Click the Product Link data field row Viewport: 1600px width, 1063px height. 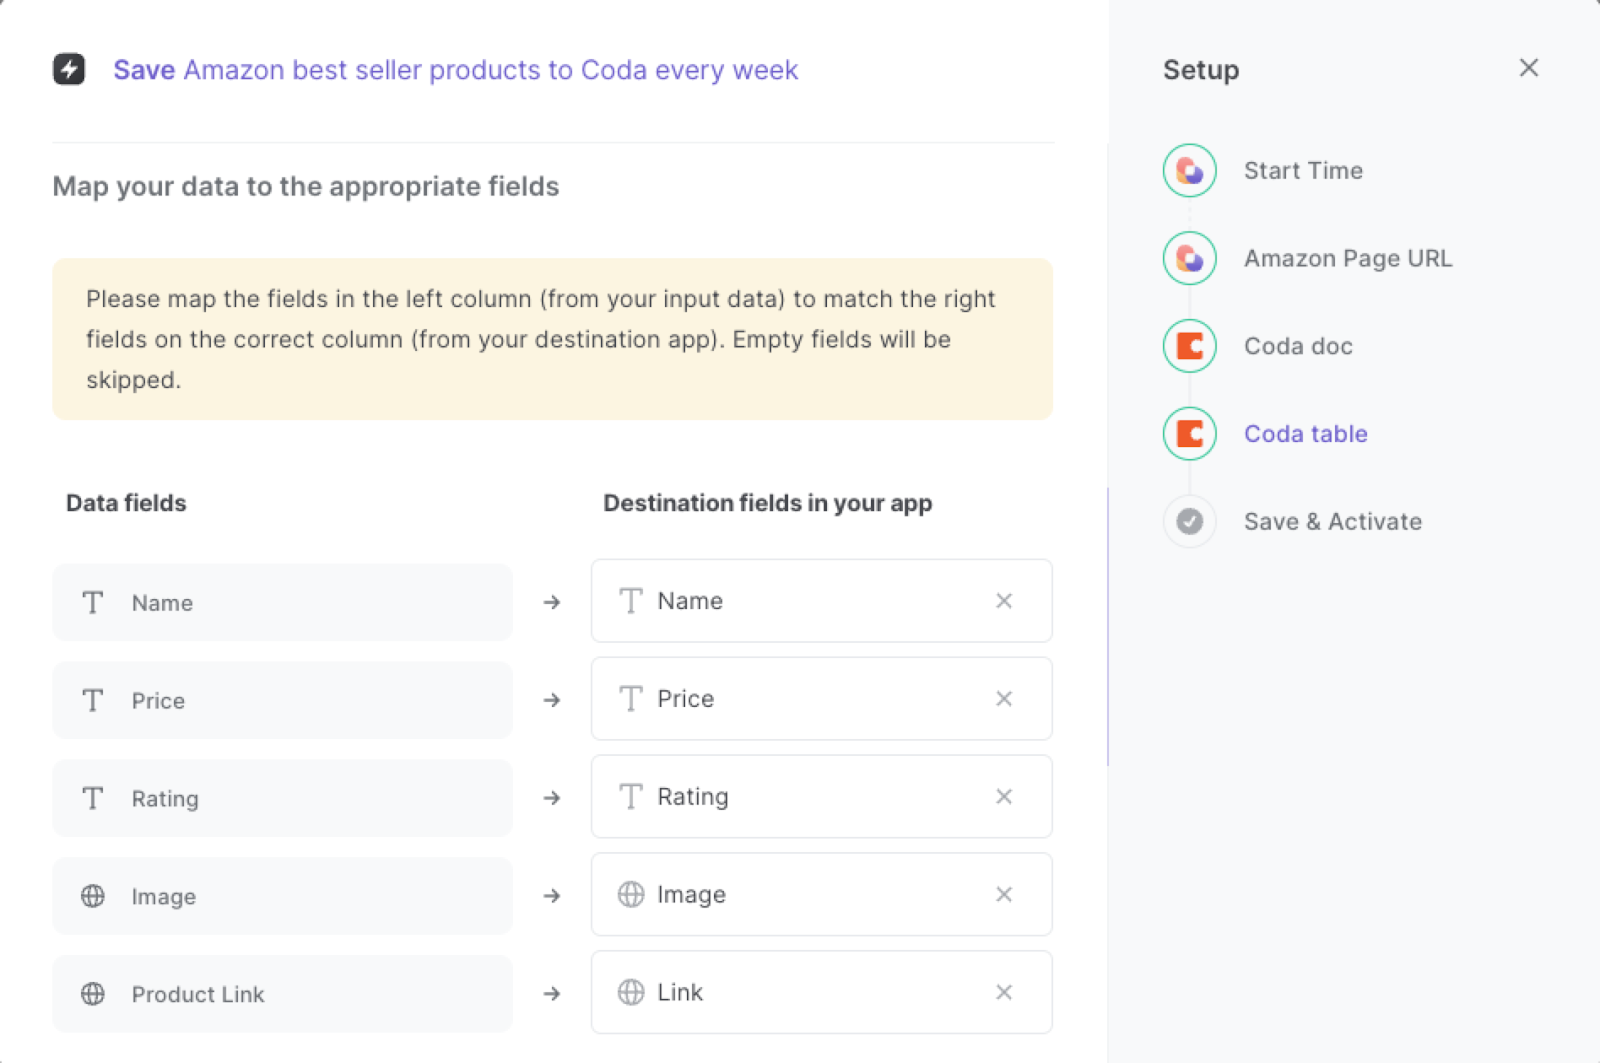point(282,994)
